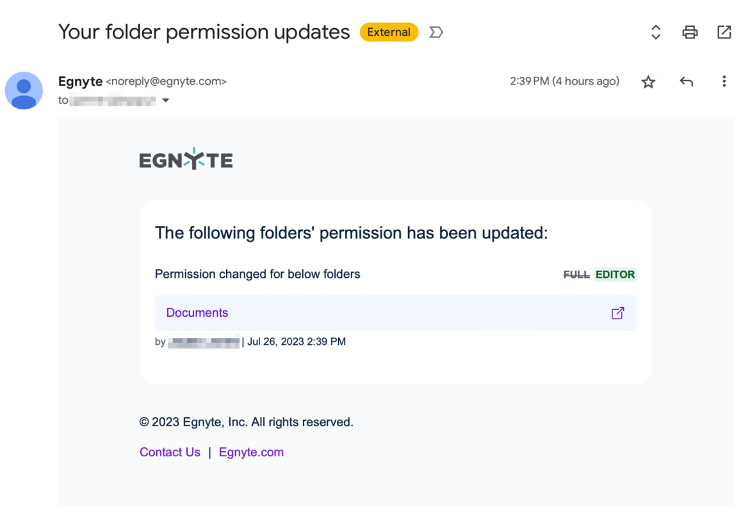Click the EDITOR permission badge
750x512 pixels.
point(615,274)
